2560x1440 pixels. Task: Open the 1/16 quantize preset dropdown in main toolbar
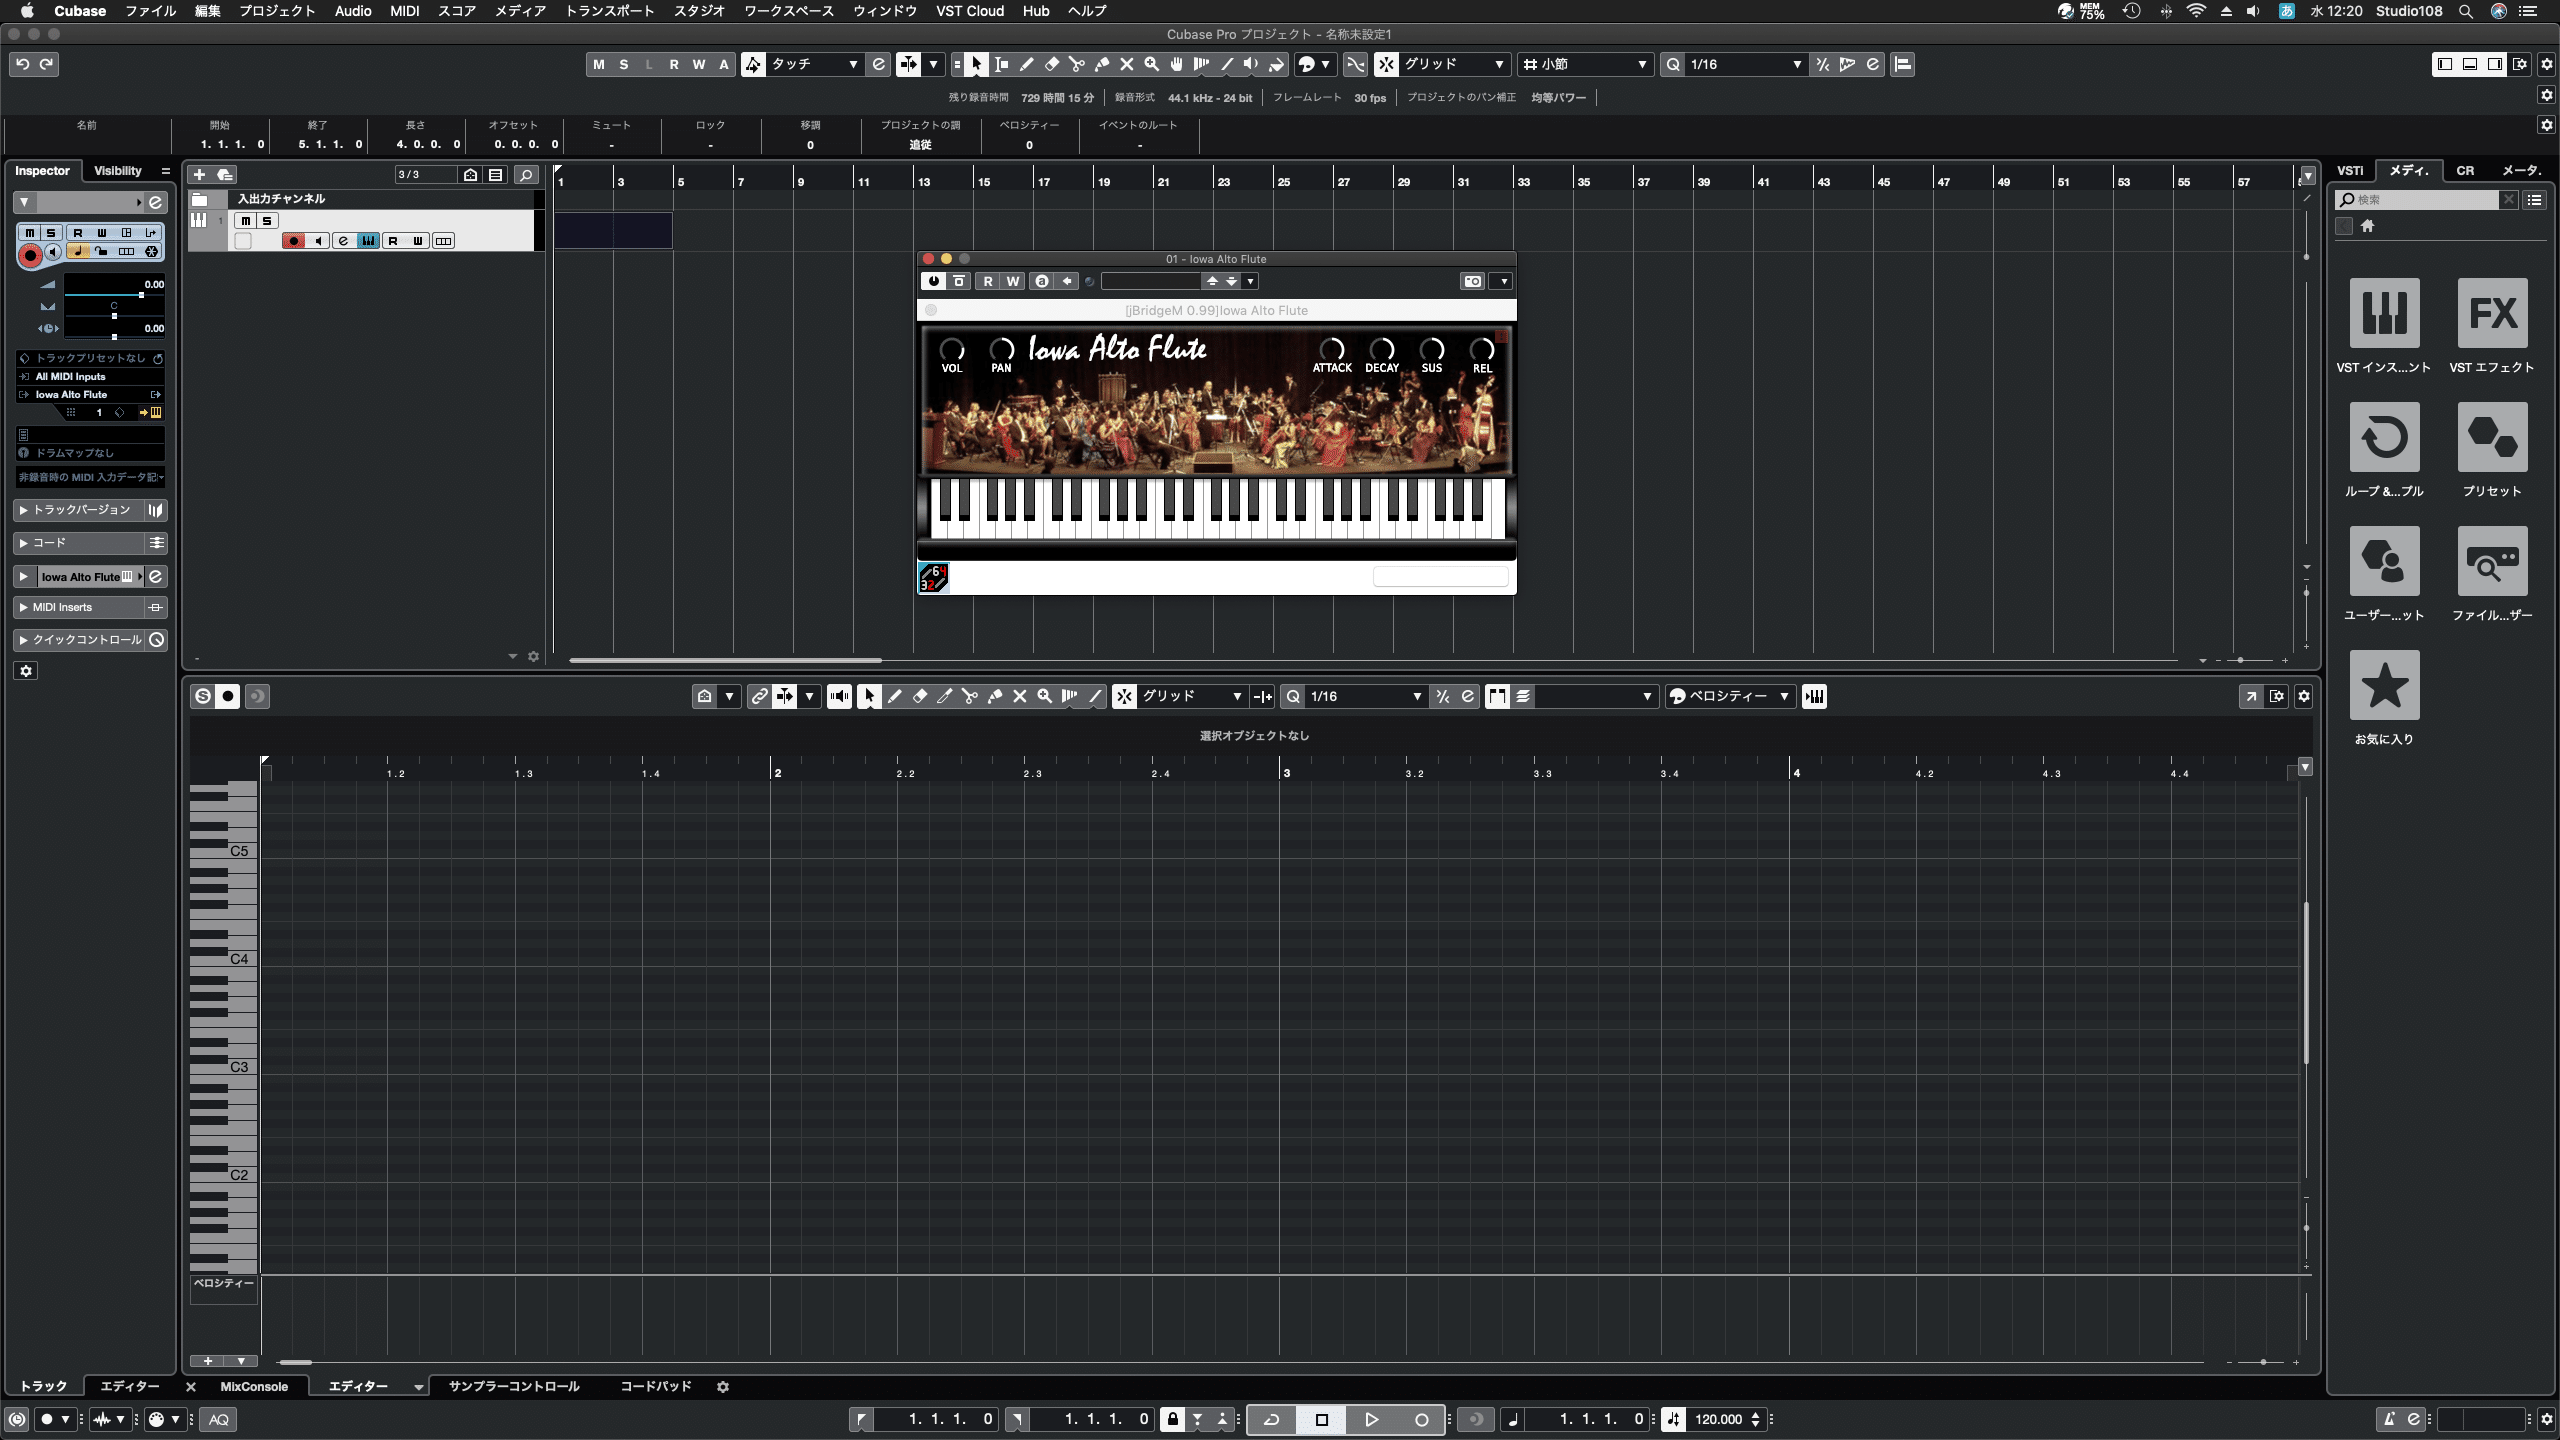1745,64
